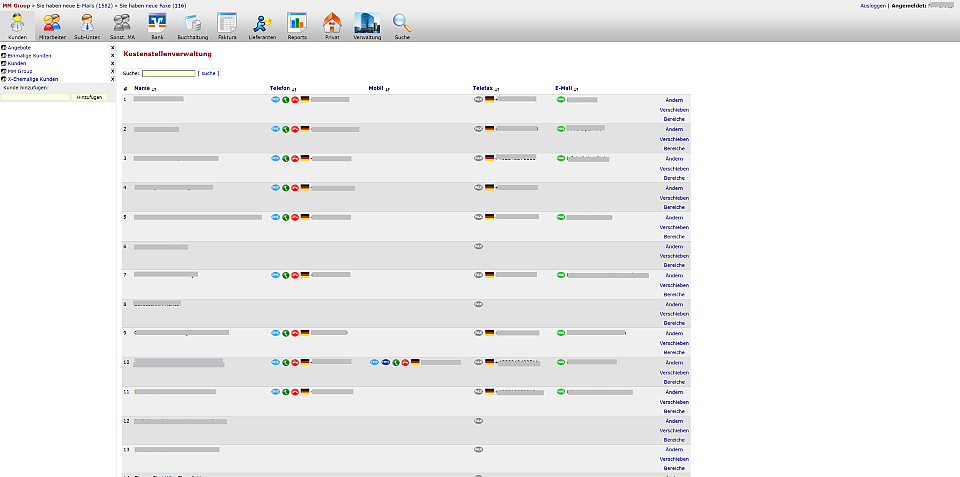Sort the table by Name column
Viewport: 960px width, 477px height.
coord(141,88)
